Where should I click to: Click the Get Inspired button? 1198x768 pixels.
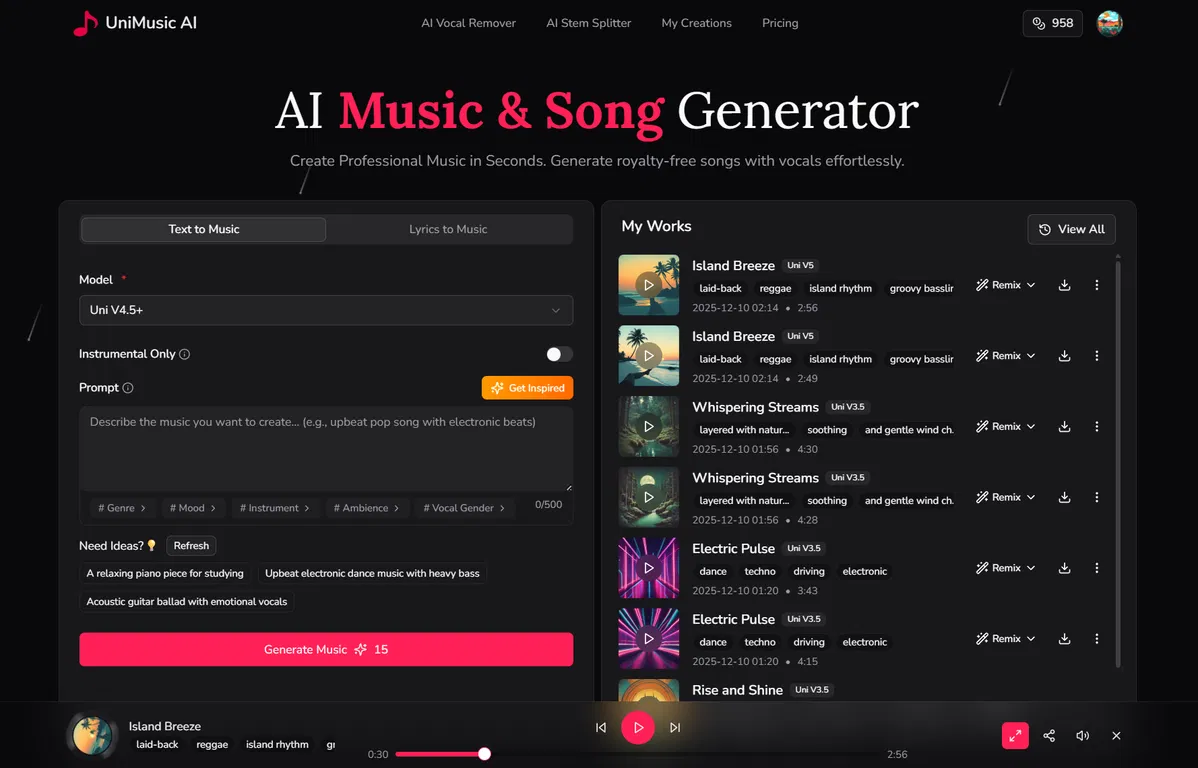point(527,388)
